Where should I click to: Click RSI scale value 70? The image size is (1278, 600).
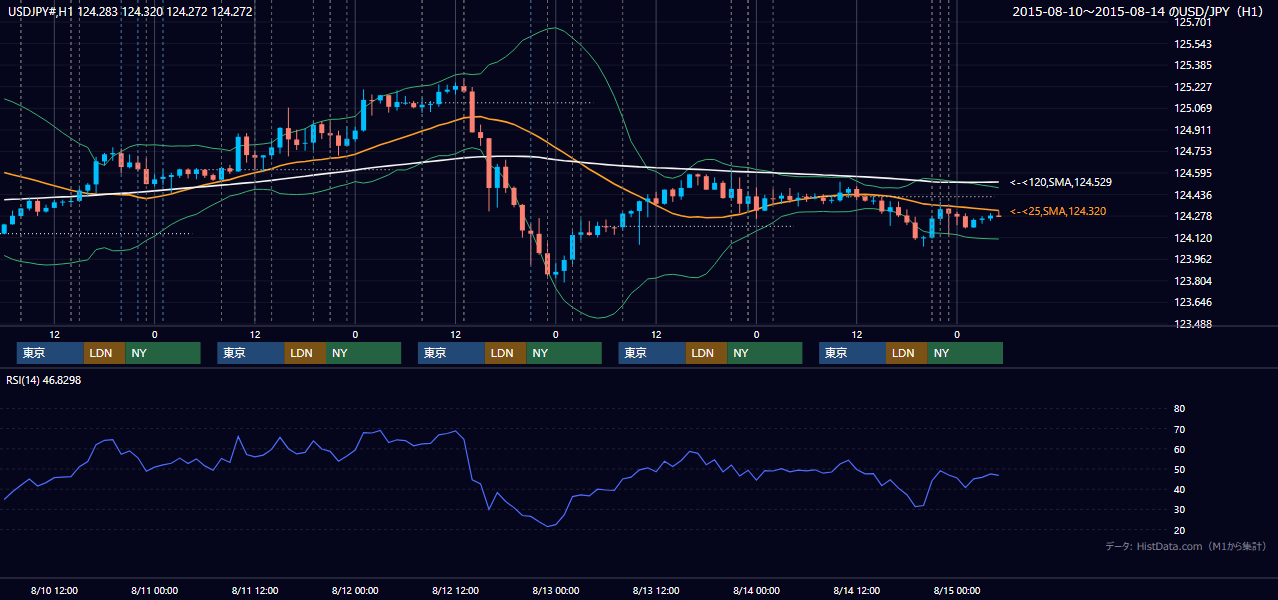[x=1179, y=429]
